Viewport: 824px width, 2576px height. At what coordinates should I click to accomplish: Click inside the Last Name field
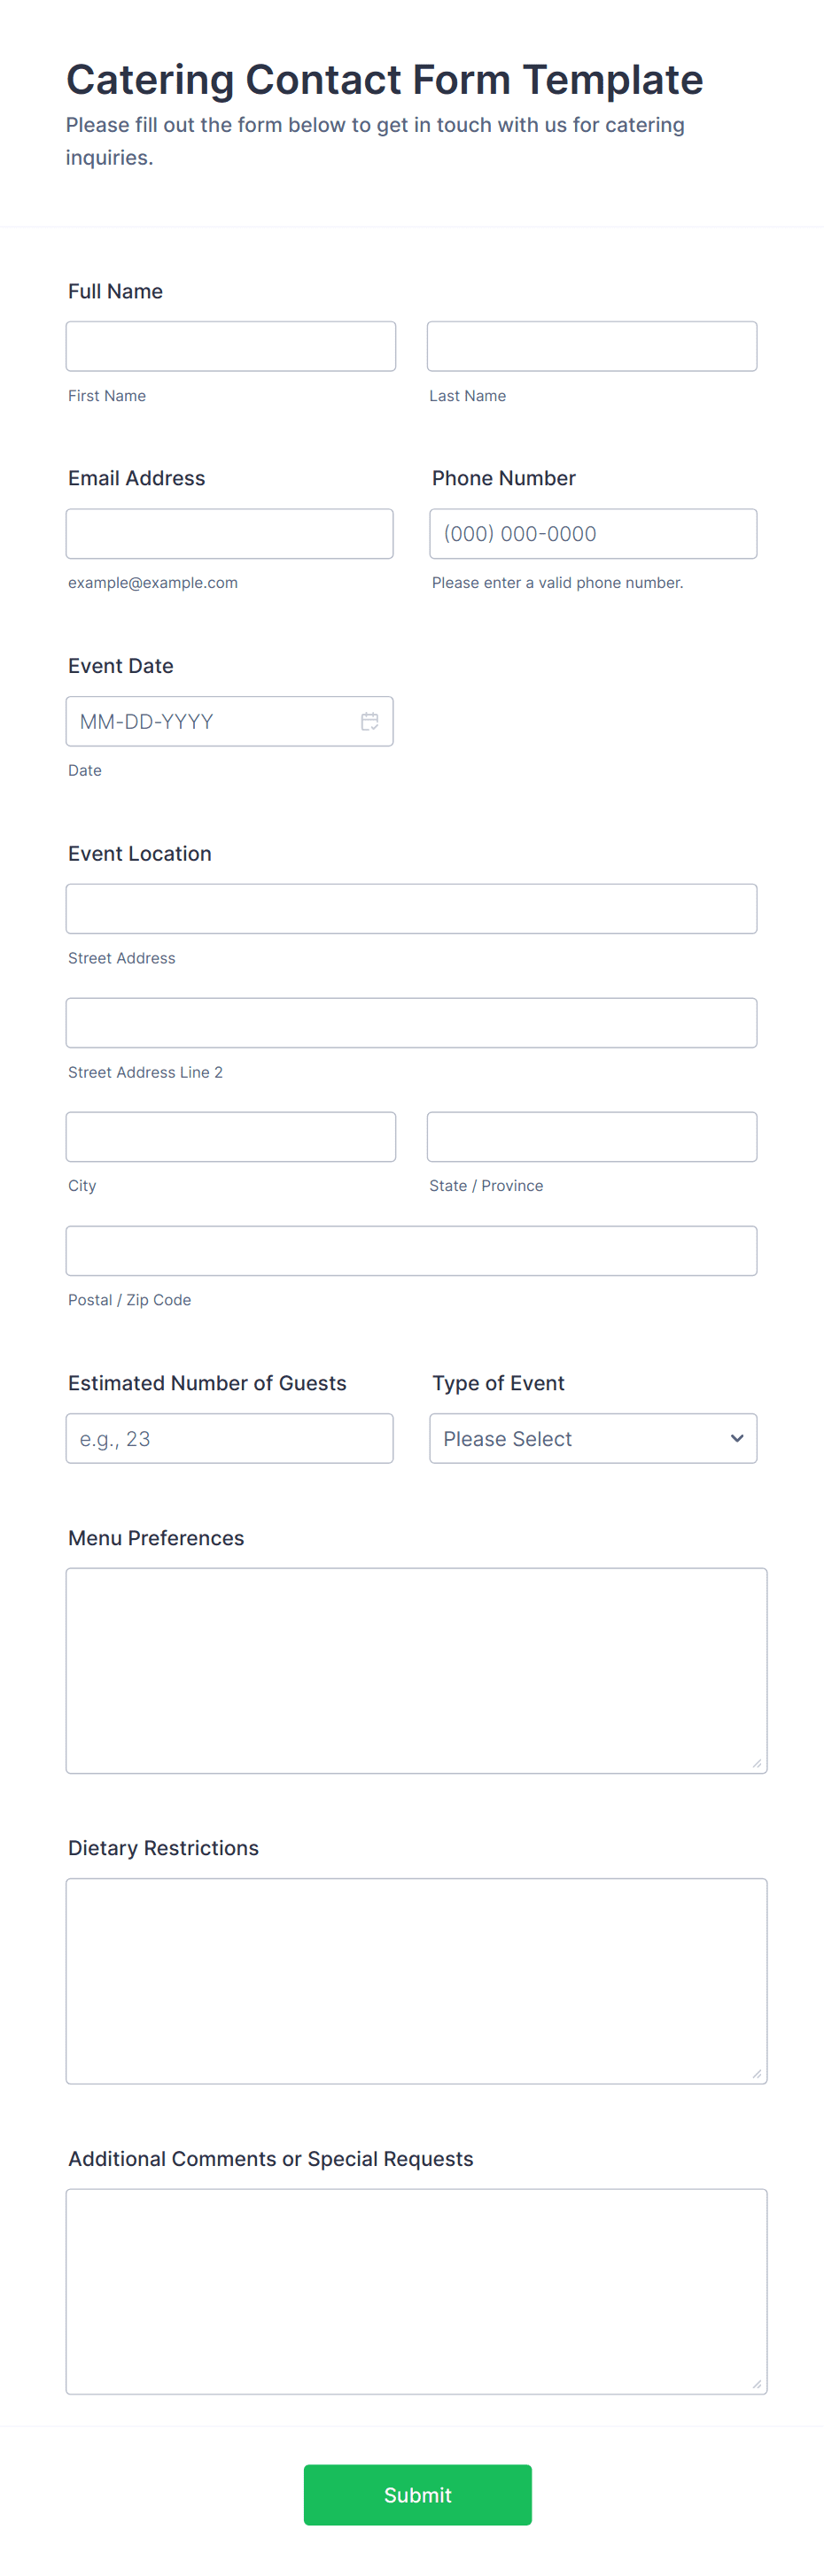(591, 345)
